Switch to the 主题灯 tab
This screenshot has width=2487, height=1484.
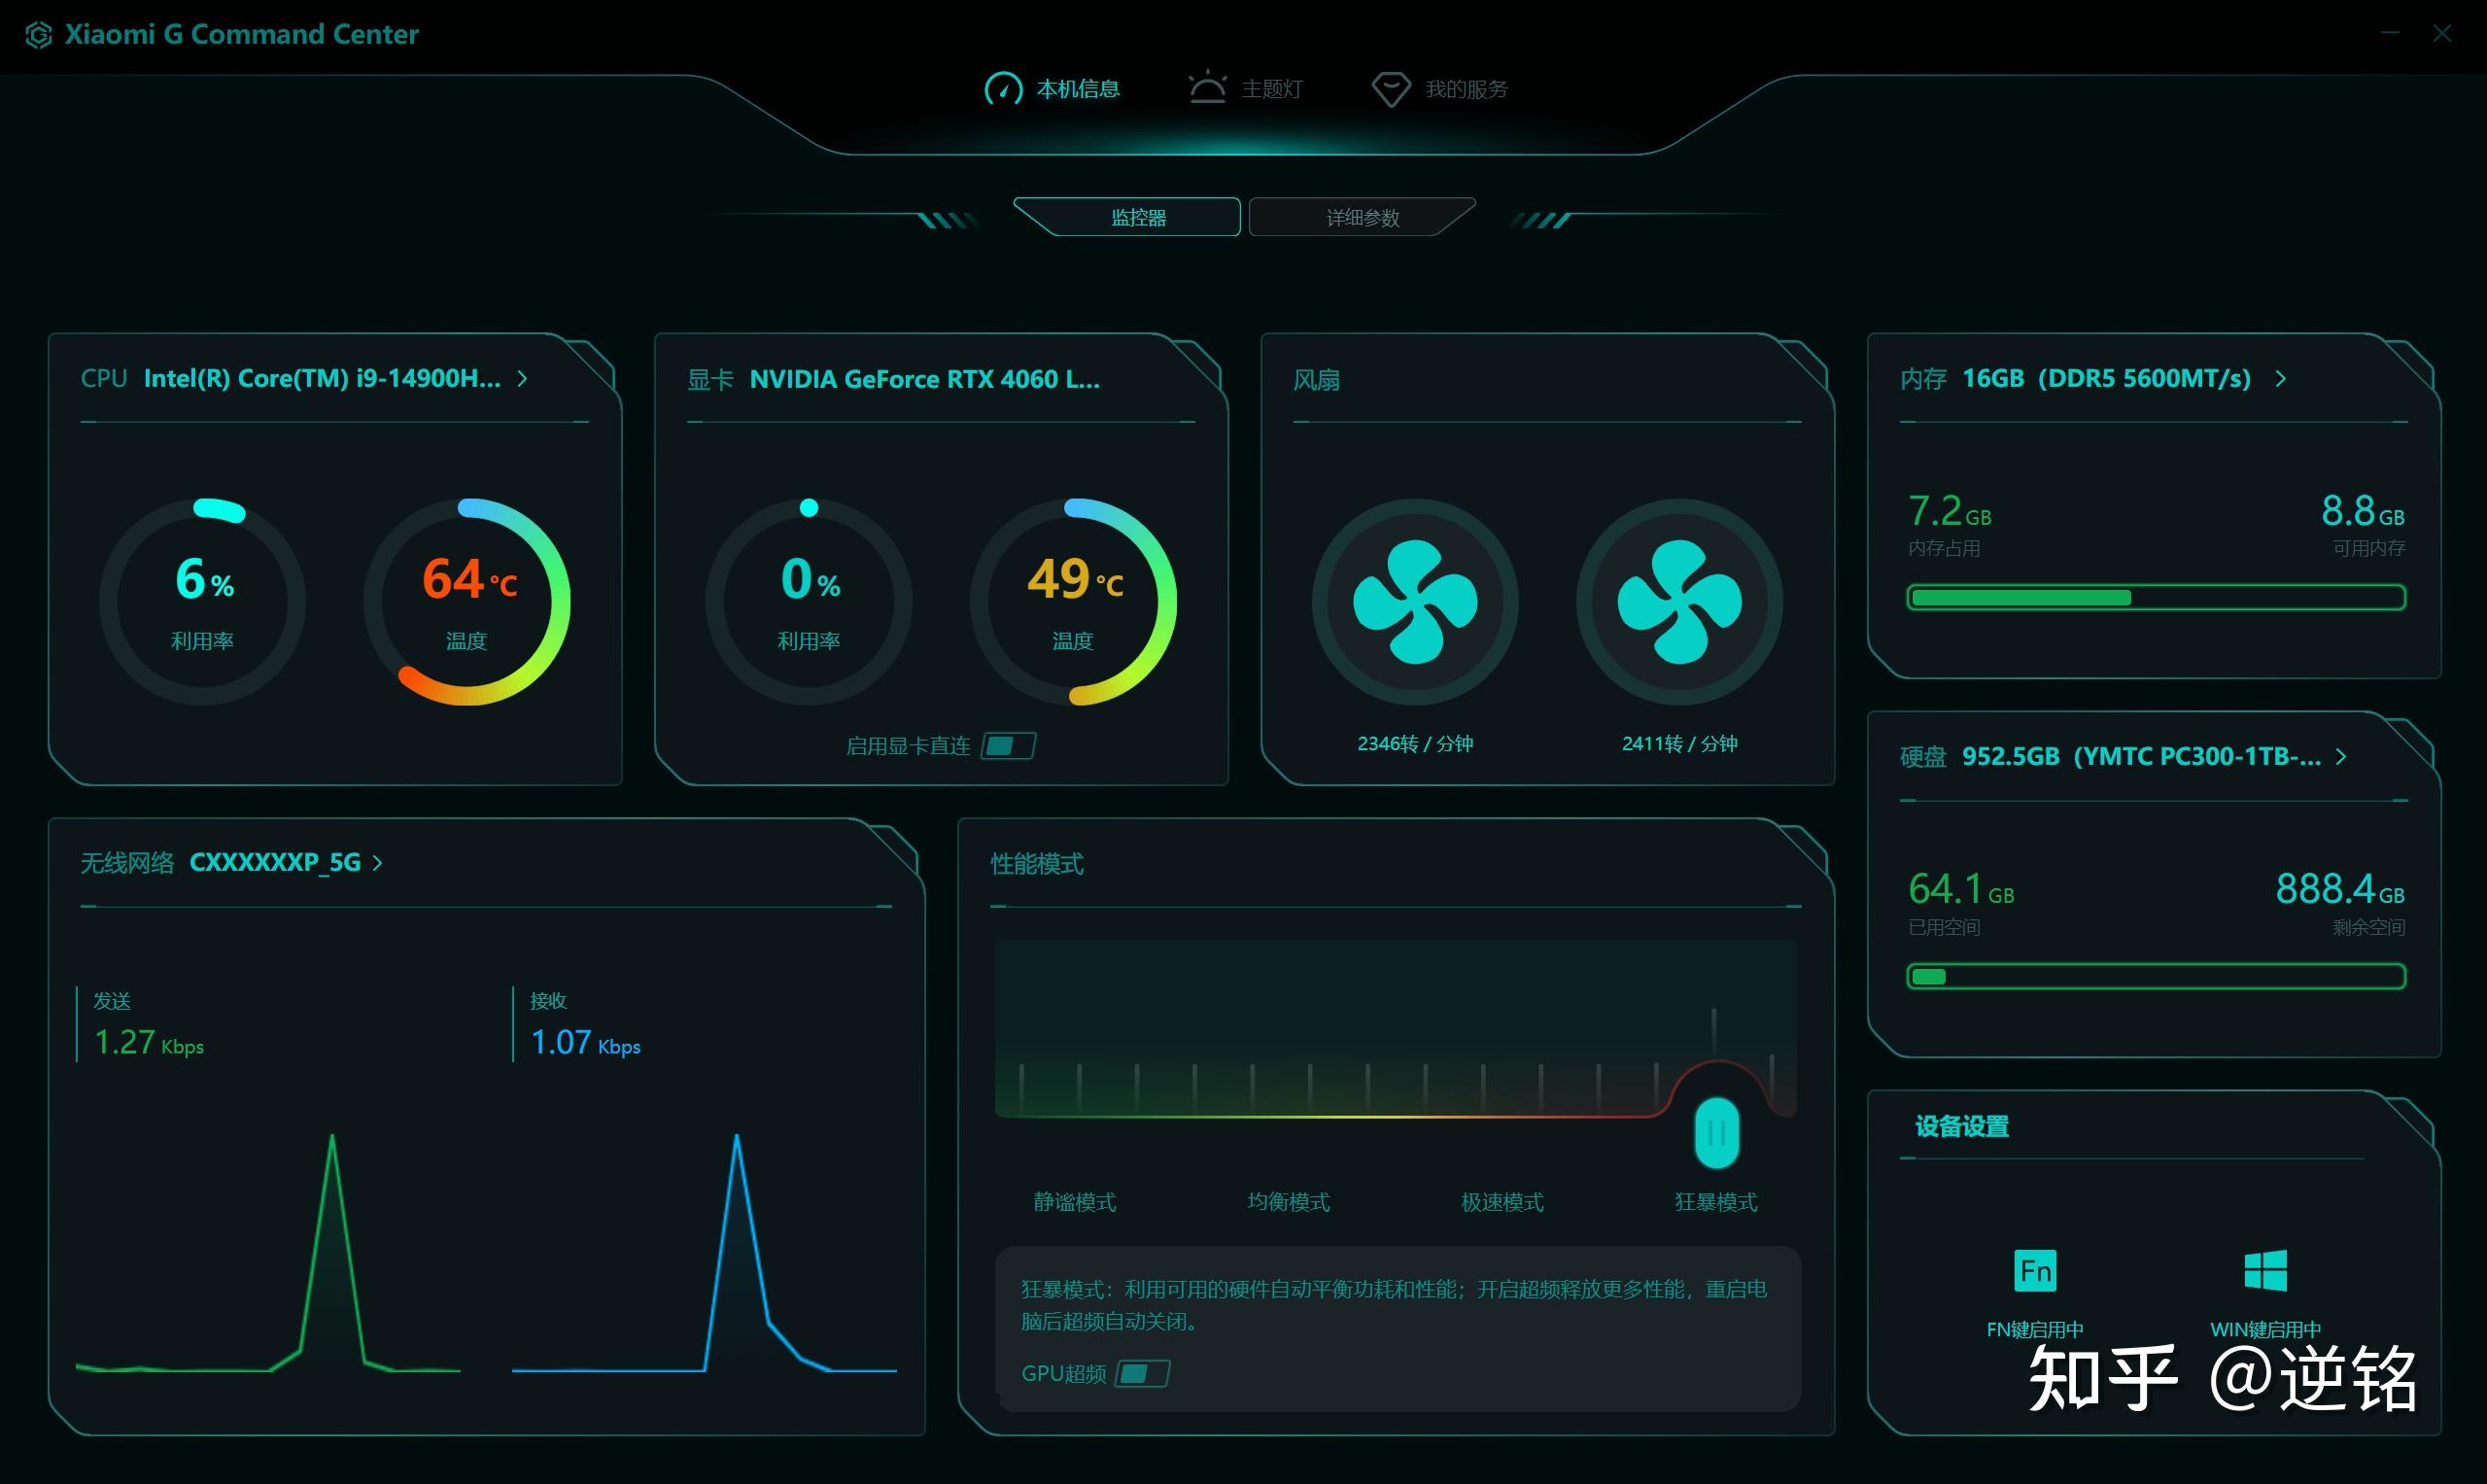(x=1246, y=89)
